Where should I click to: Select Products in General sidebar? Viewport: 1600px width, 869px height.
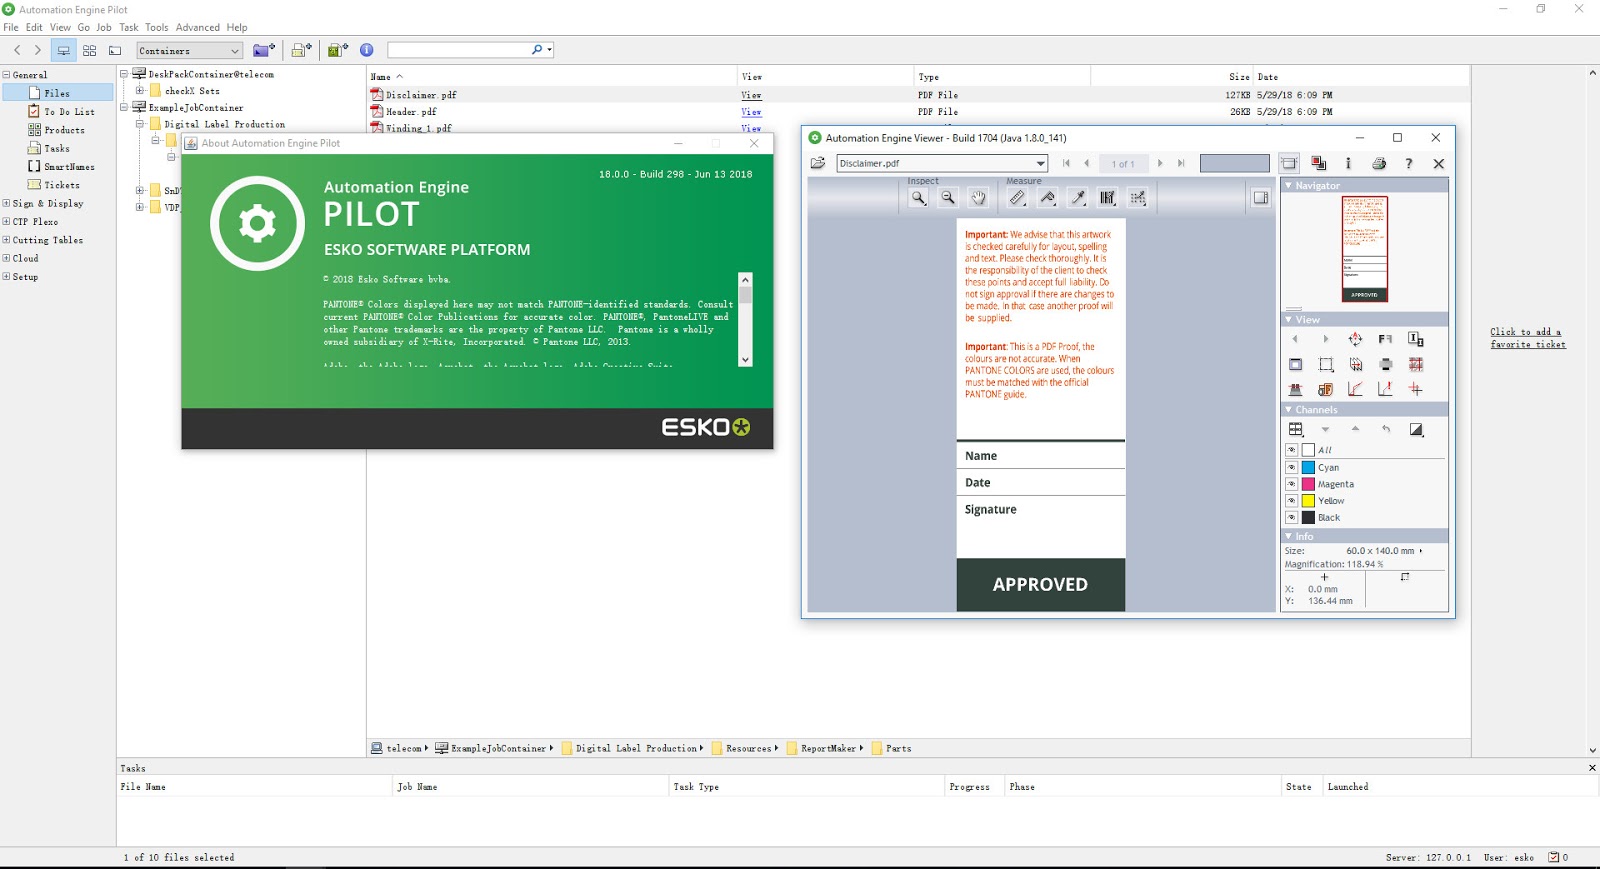[57, 130]
